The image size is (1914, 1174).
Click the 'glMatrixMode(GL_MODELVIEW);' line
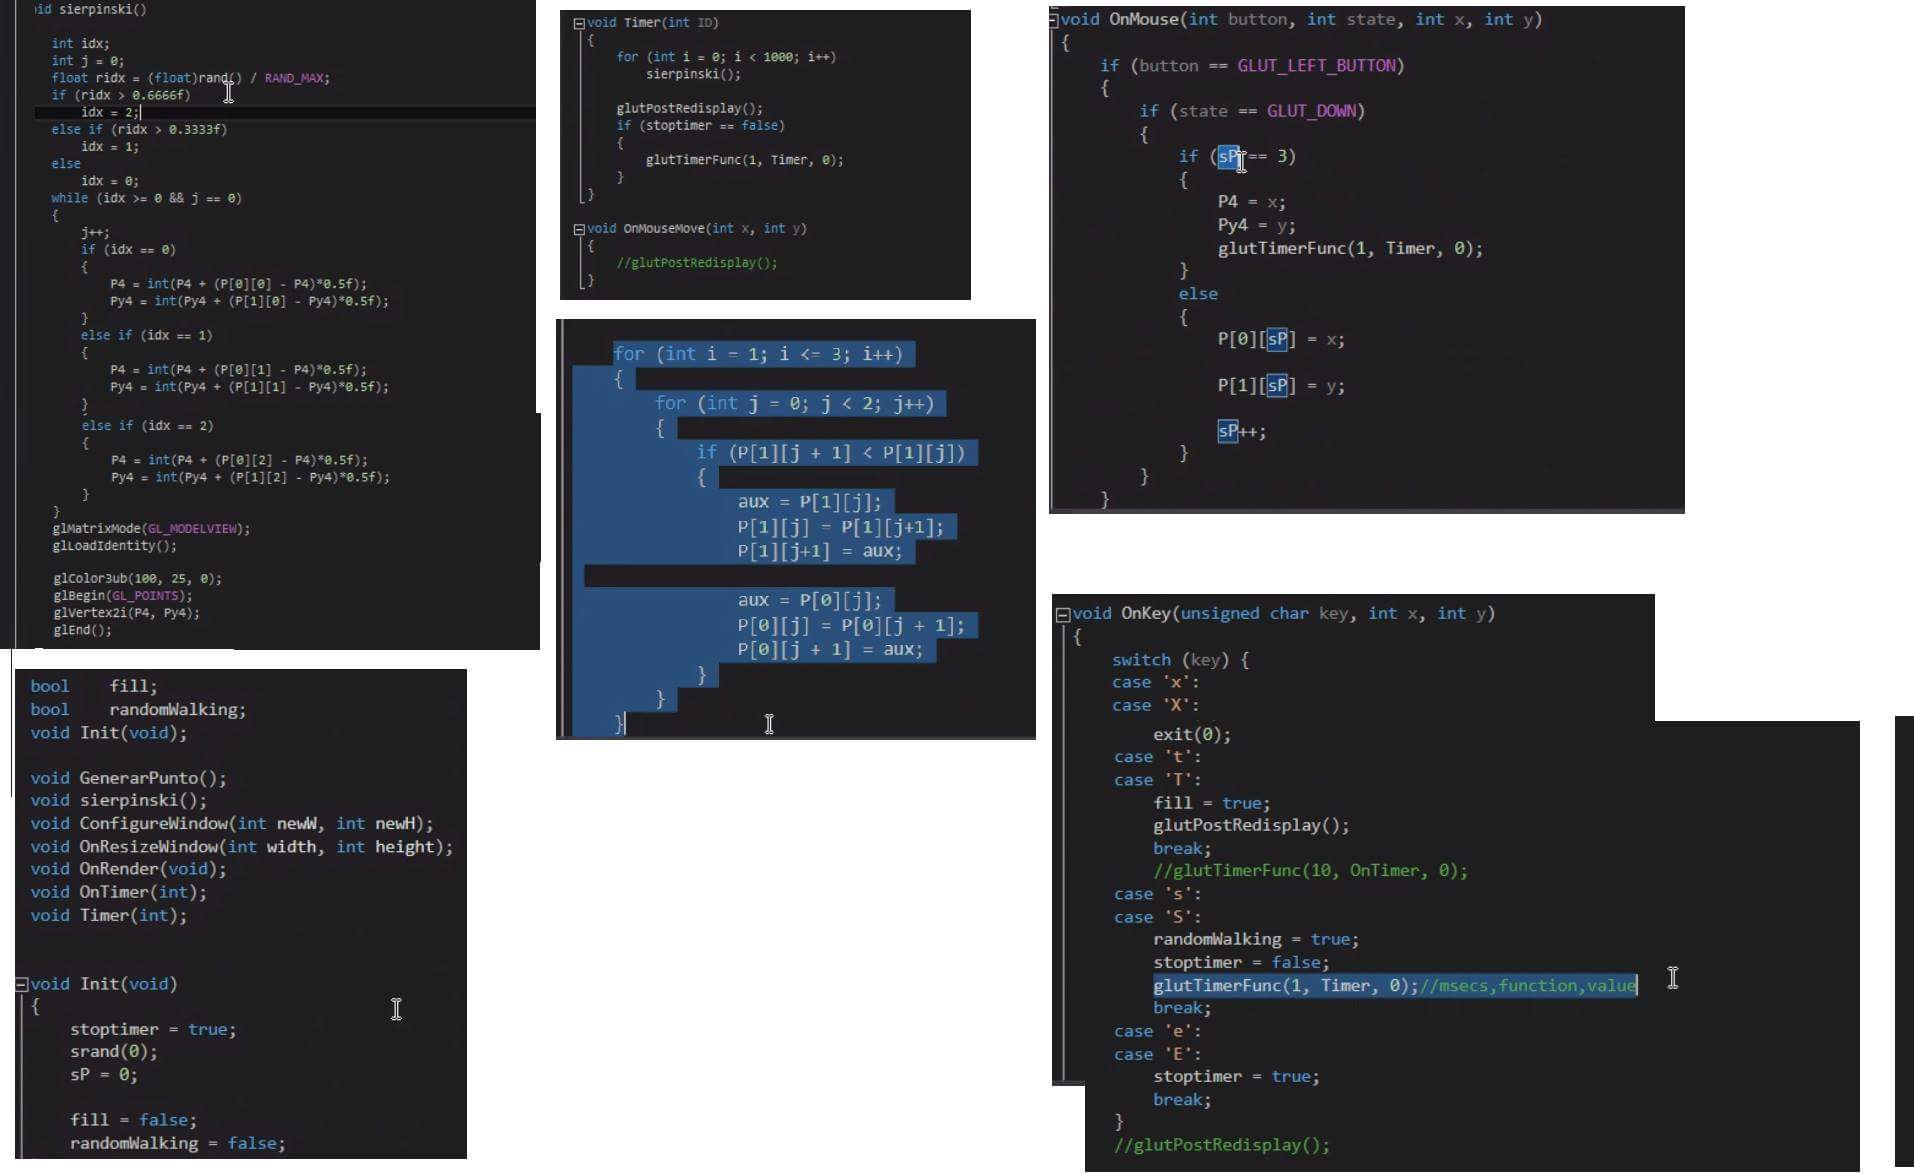coord(151,528)
